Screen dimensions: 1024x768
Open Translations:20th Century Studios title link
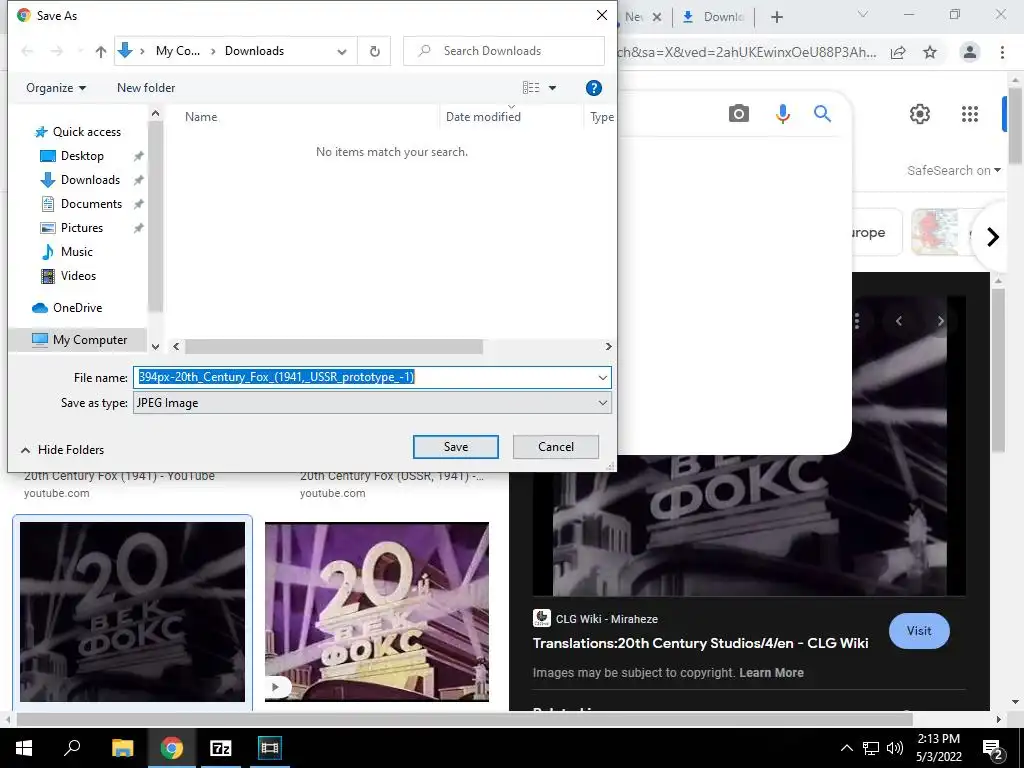click(x=700, y=643)
